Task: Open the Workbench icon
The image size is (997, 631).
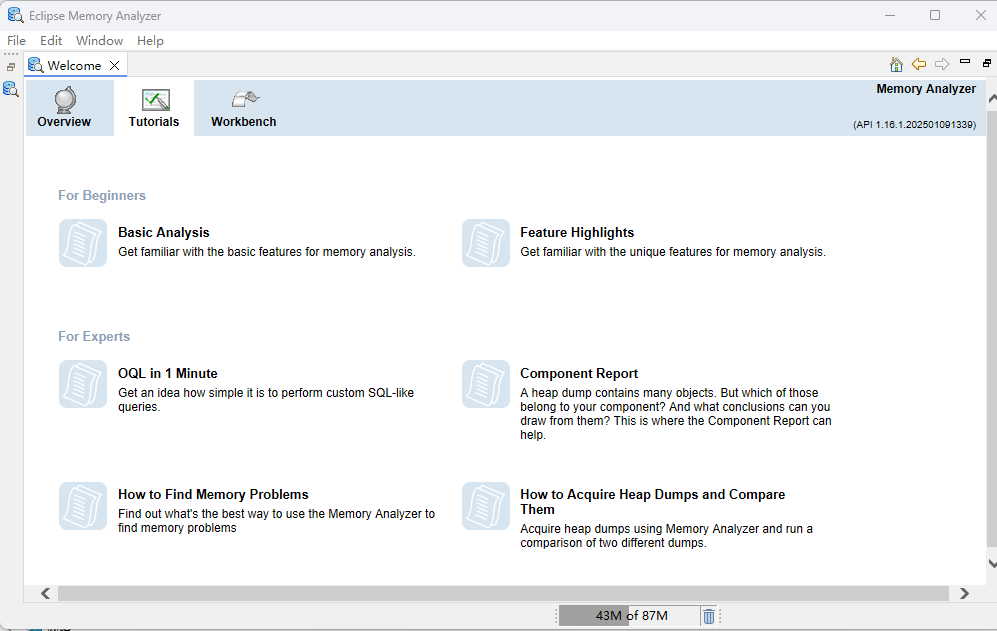Action: click(x=244, y=99)
